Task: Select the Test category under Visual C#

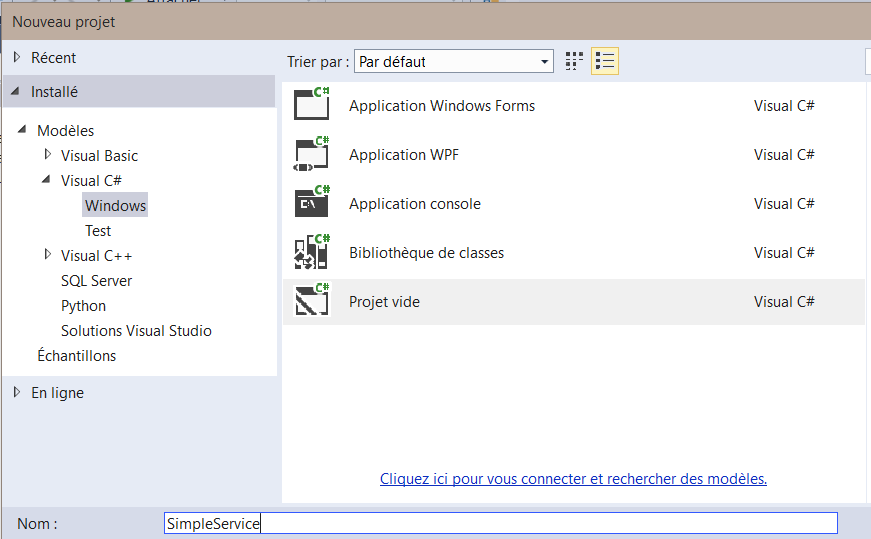Action: point(98,231)
